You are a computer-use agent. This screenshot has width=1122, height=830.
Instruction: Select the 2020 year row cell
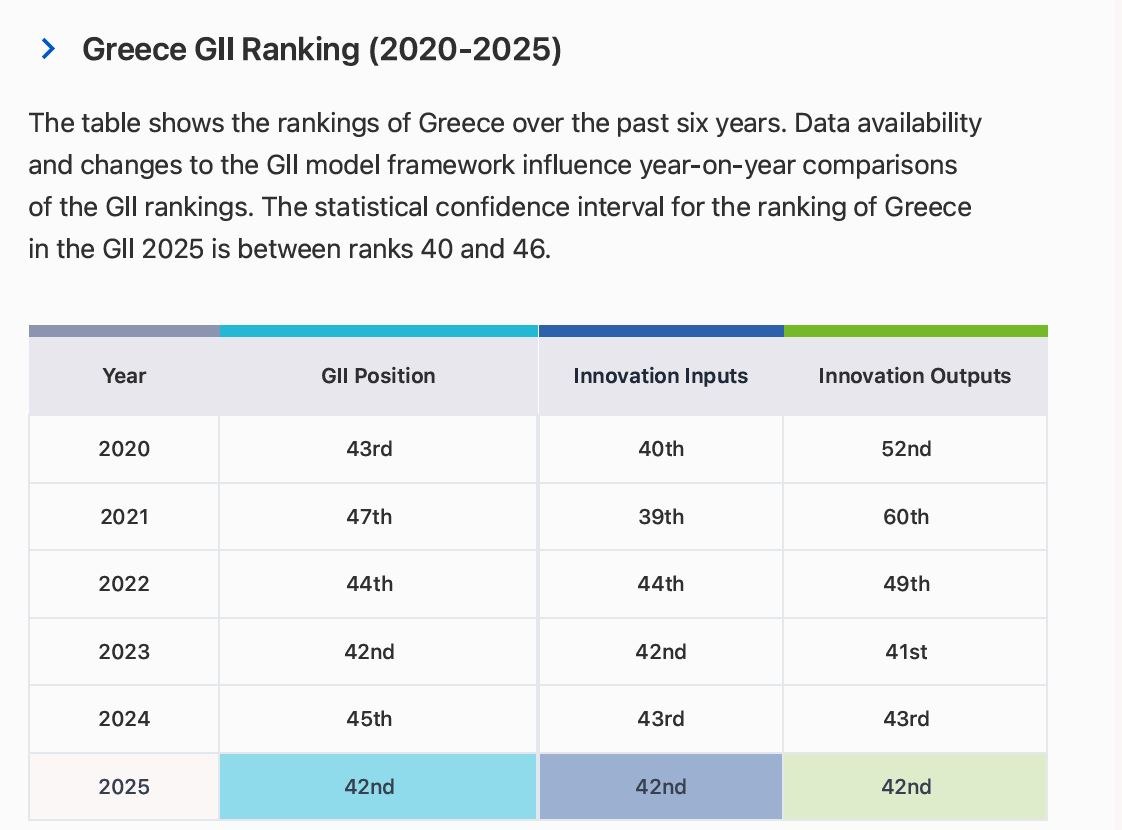tap(124, 449)
